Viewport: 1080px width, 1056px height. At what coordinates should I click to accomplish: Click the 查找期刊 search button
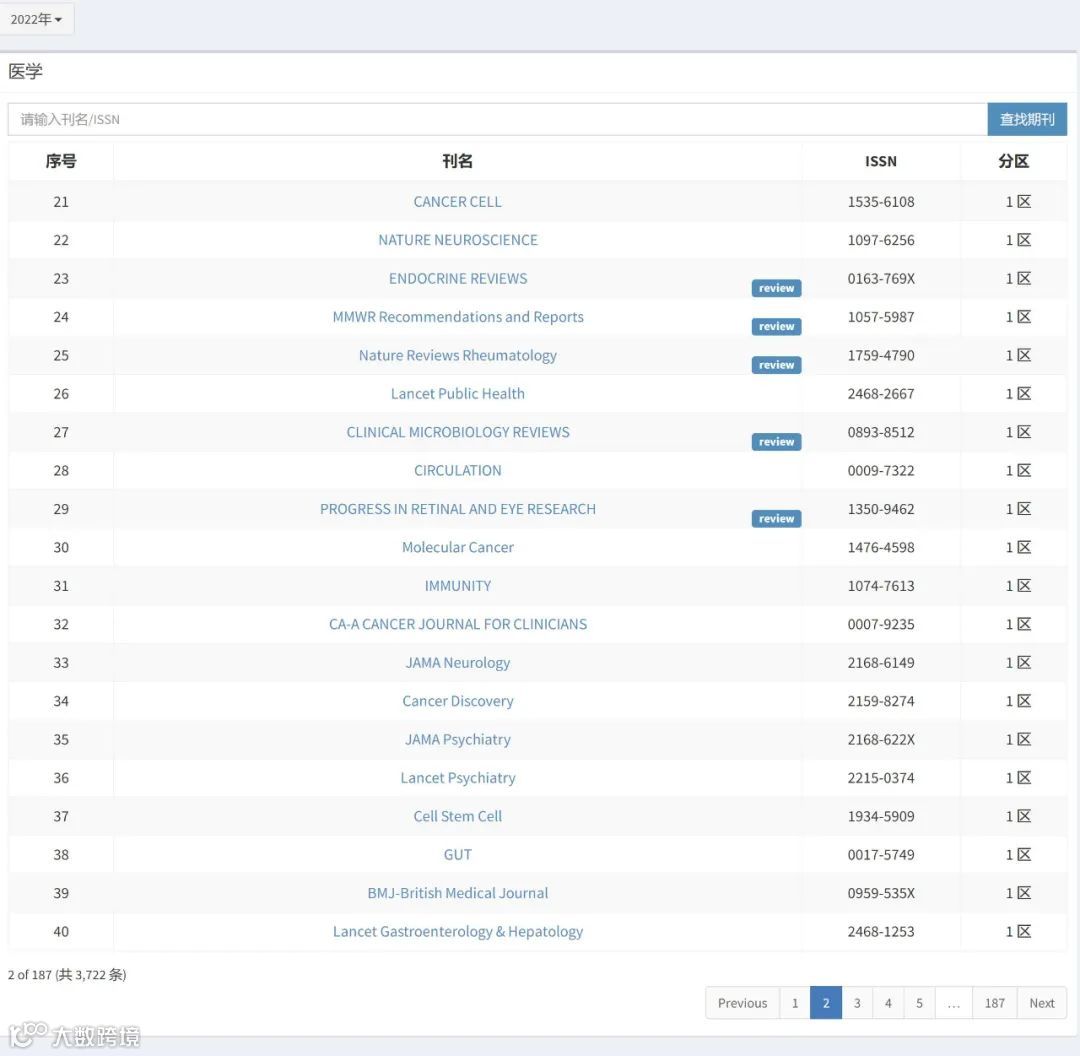(1027, 119)
